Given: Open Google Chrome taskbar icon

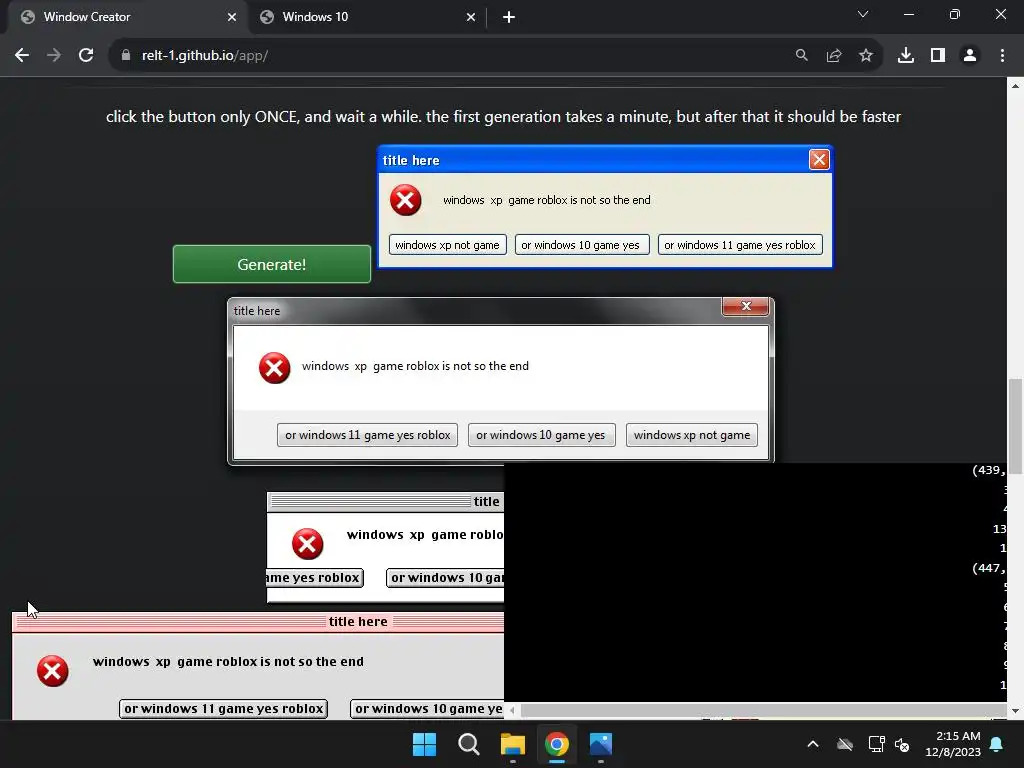Looking at the screenshot, I should pyautogui.click(x=557, y=744).
